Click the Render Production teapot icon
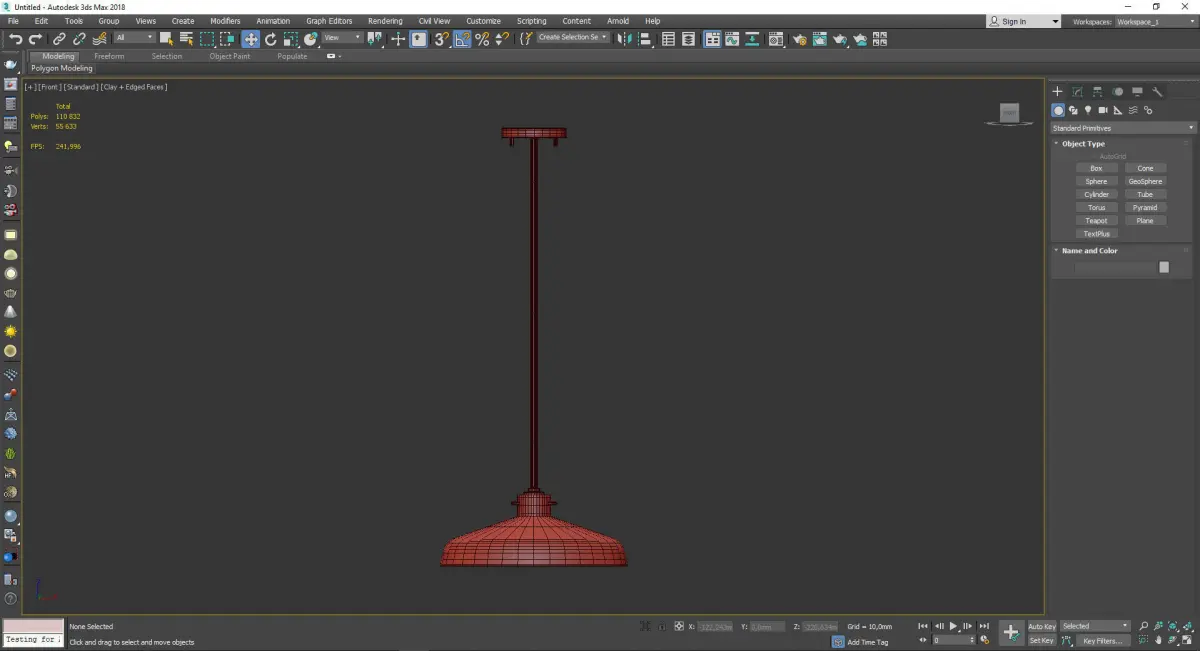The height and width of the screenshot is (651, 1200). coord(839,39)
